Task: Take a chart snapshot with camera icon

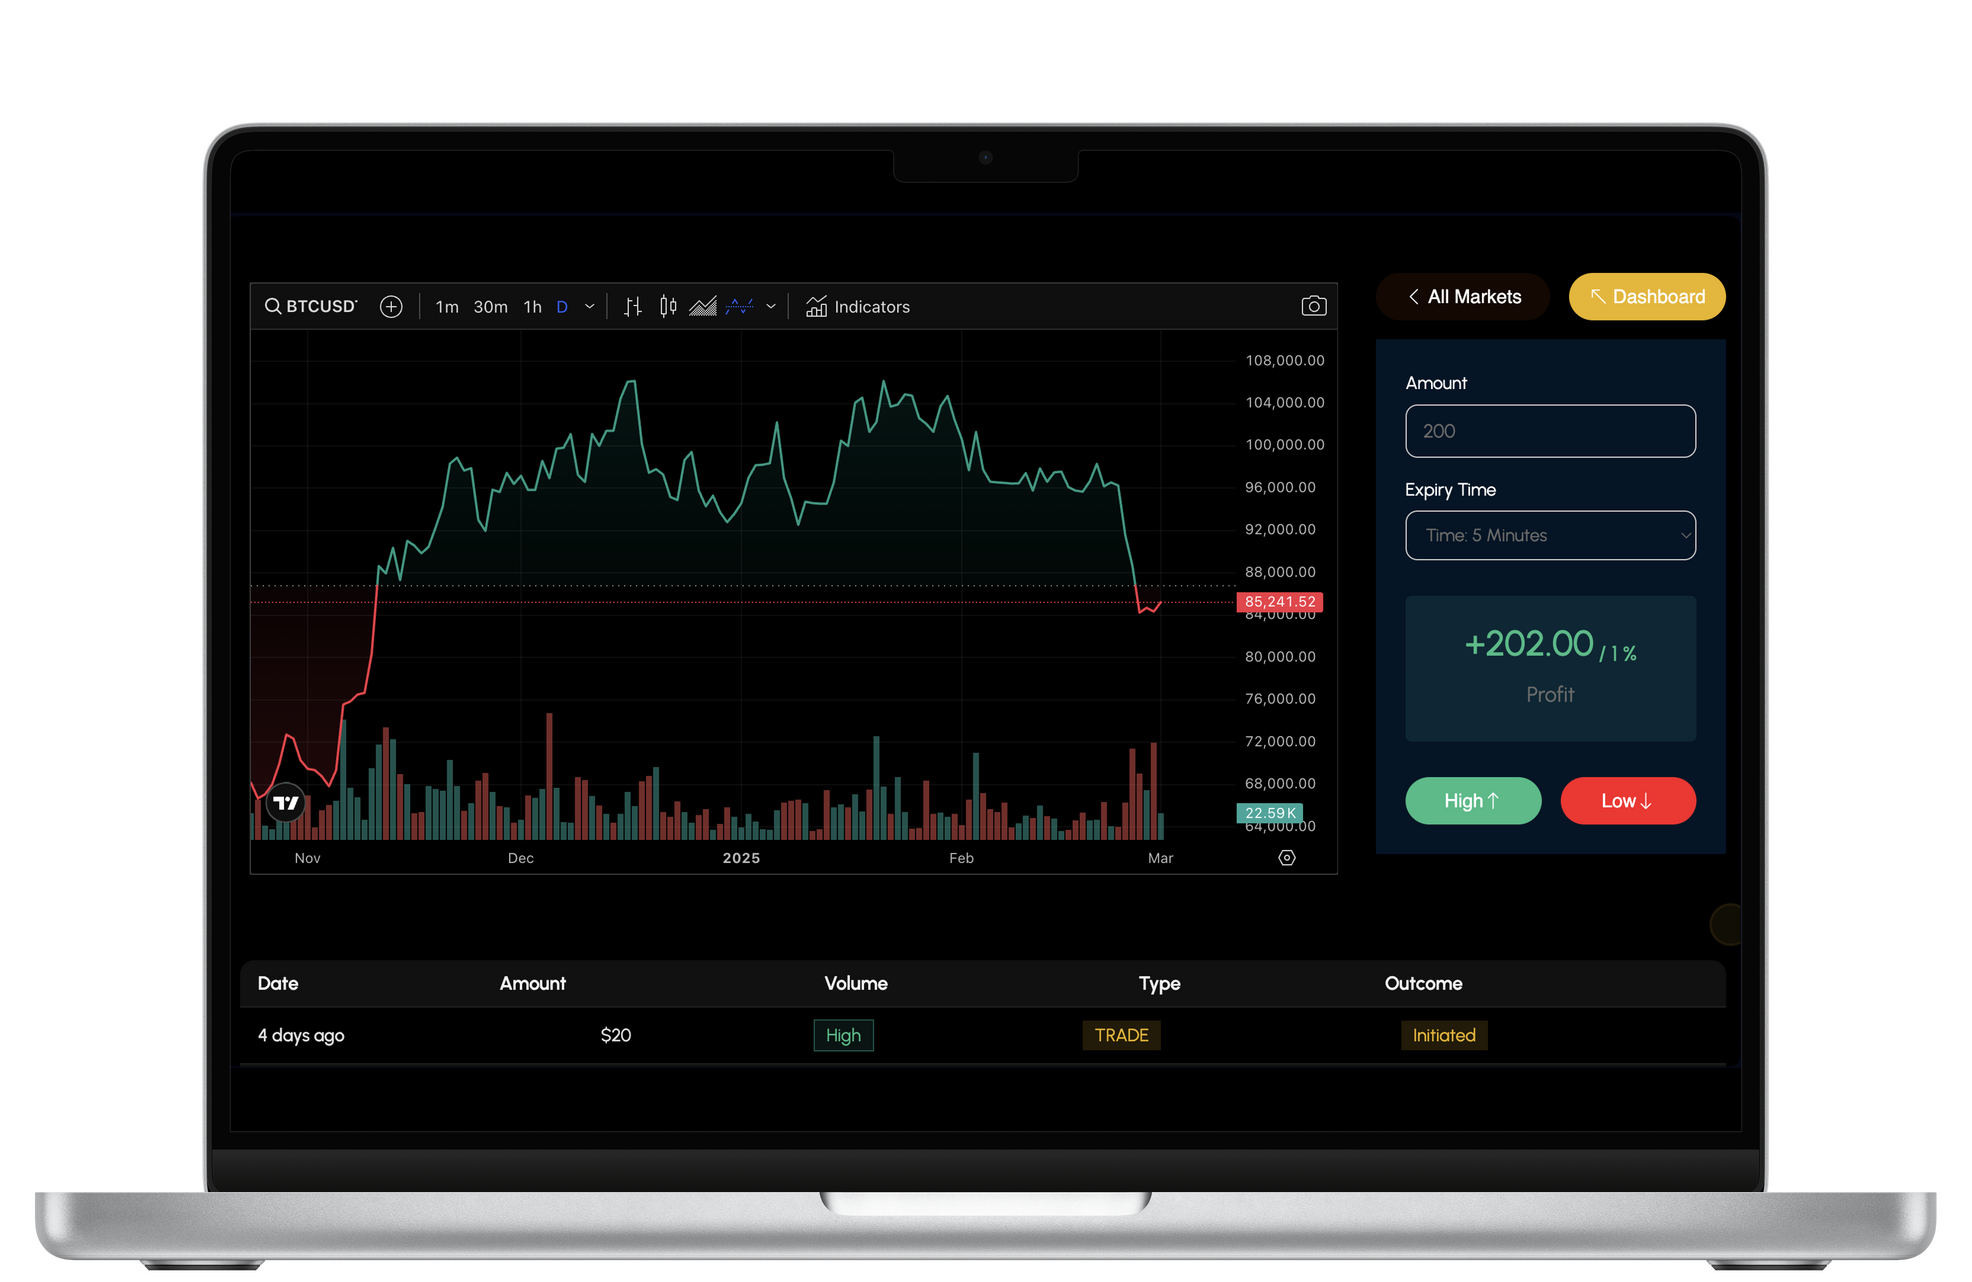Action: pos(1313,306)
